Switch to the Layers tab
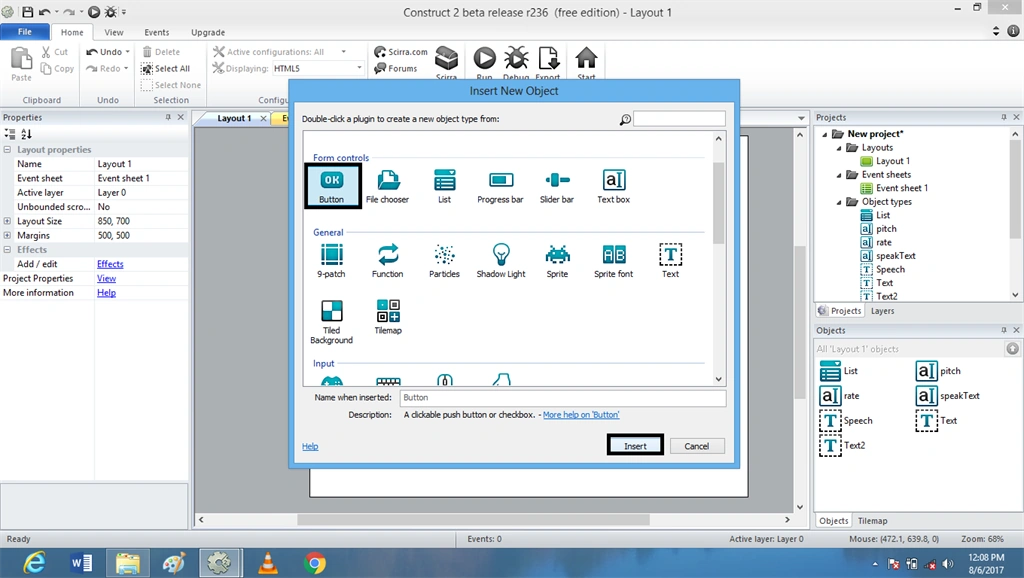1024x578 pixels. tap(882, 311)
